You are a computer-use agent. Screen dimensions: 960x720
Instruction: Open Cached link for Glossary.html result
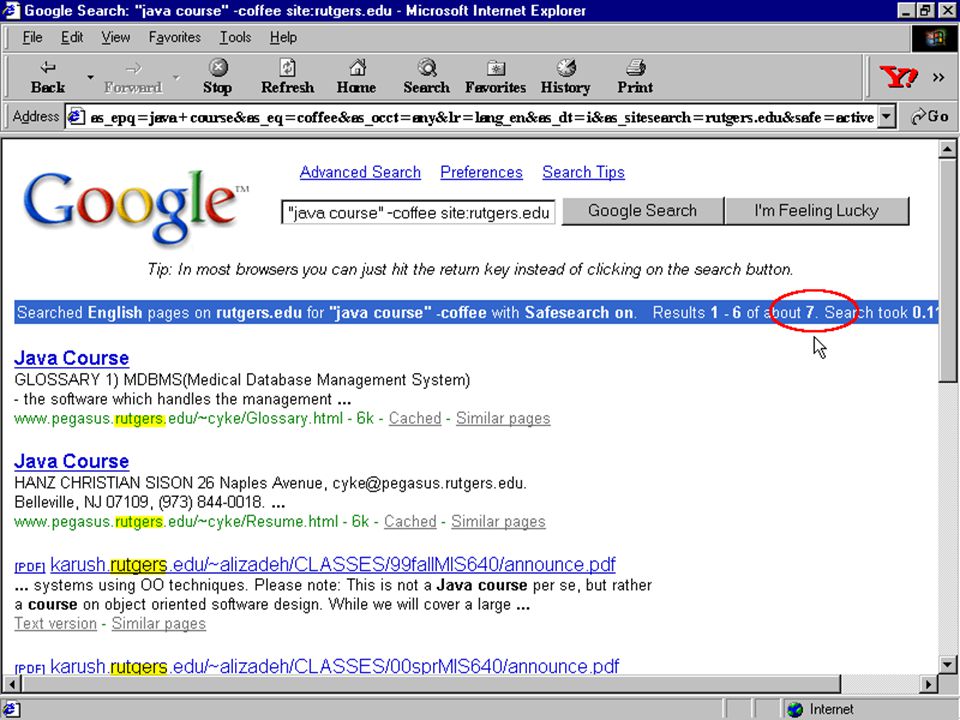pos(415,418)
